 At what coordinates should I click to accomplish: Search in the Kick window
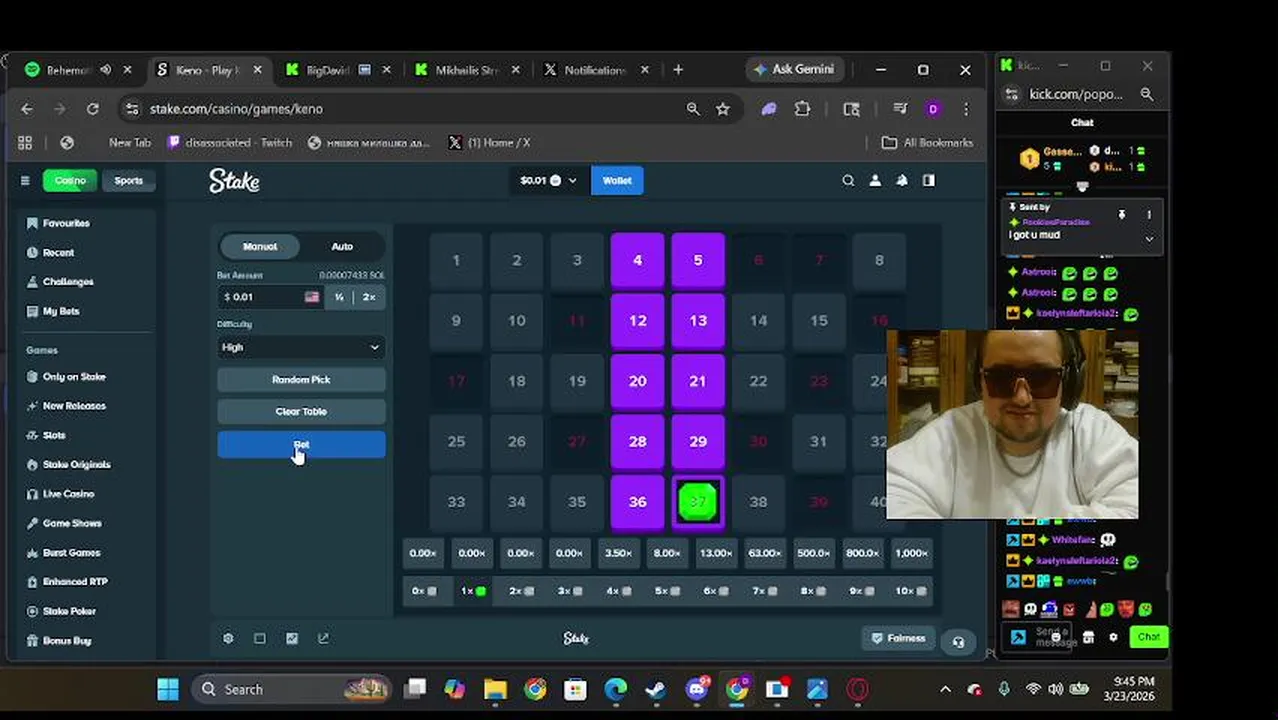coord(1147,94)
